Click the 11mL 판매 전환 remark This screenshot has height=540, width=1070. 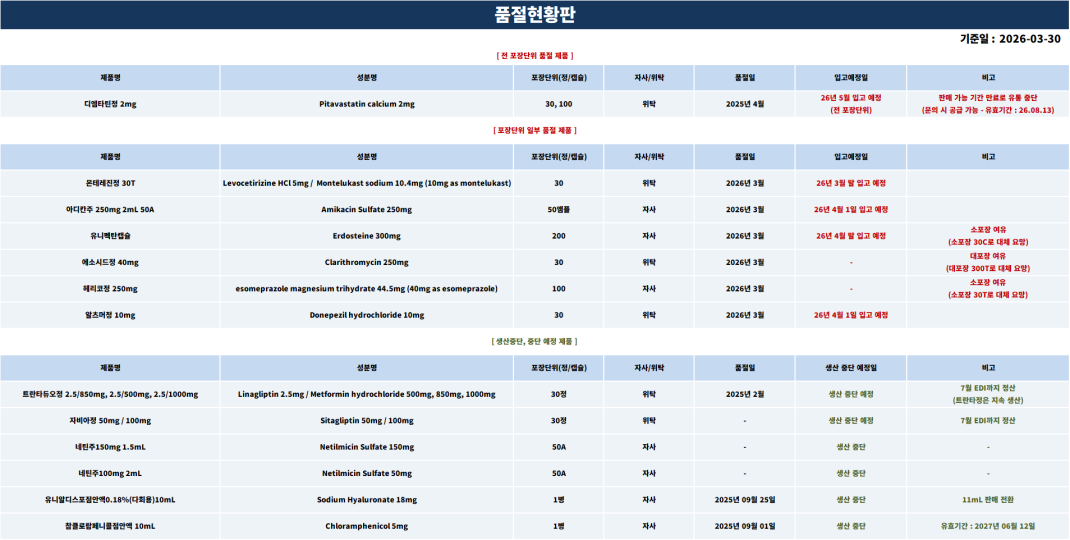[x=987, y=499]
